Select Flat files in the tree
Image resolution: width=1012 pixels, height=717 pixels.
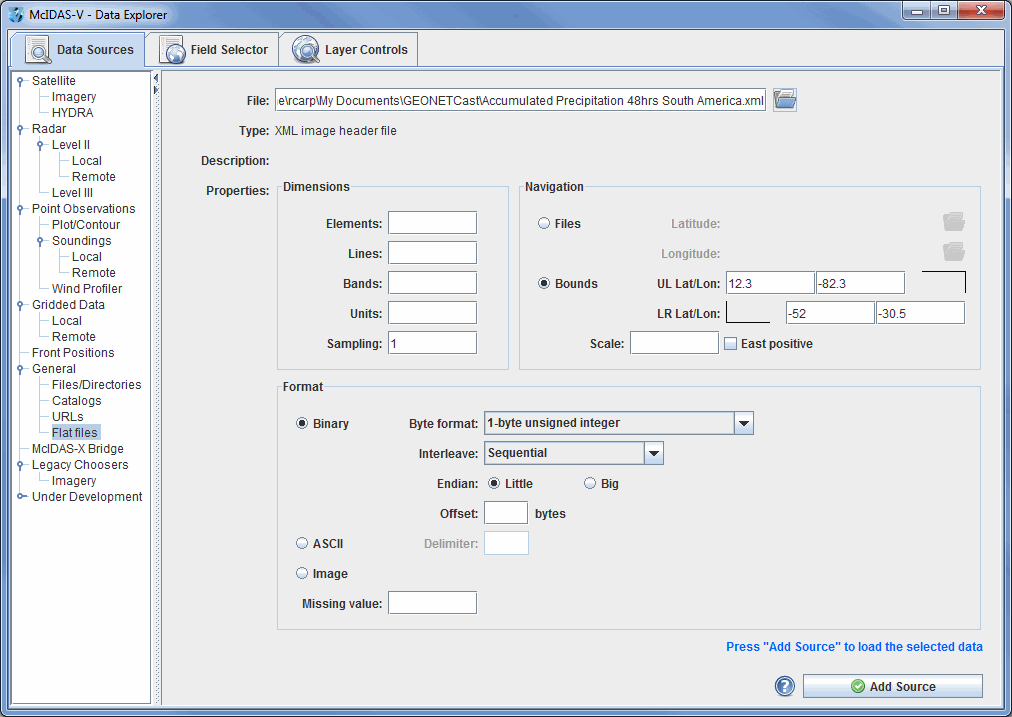[x=75, y=432]
